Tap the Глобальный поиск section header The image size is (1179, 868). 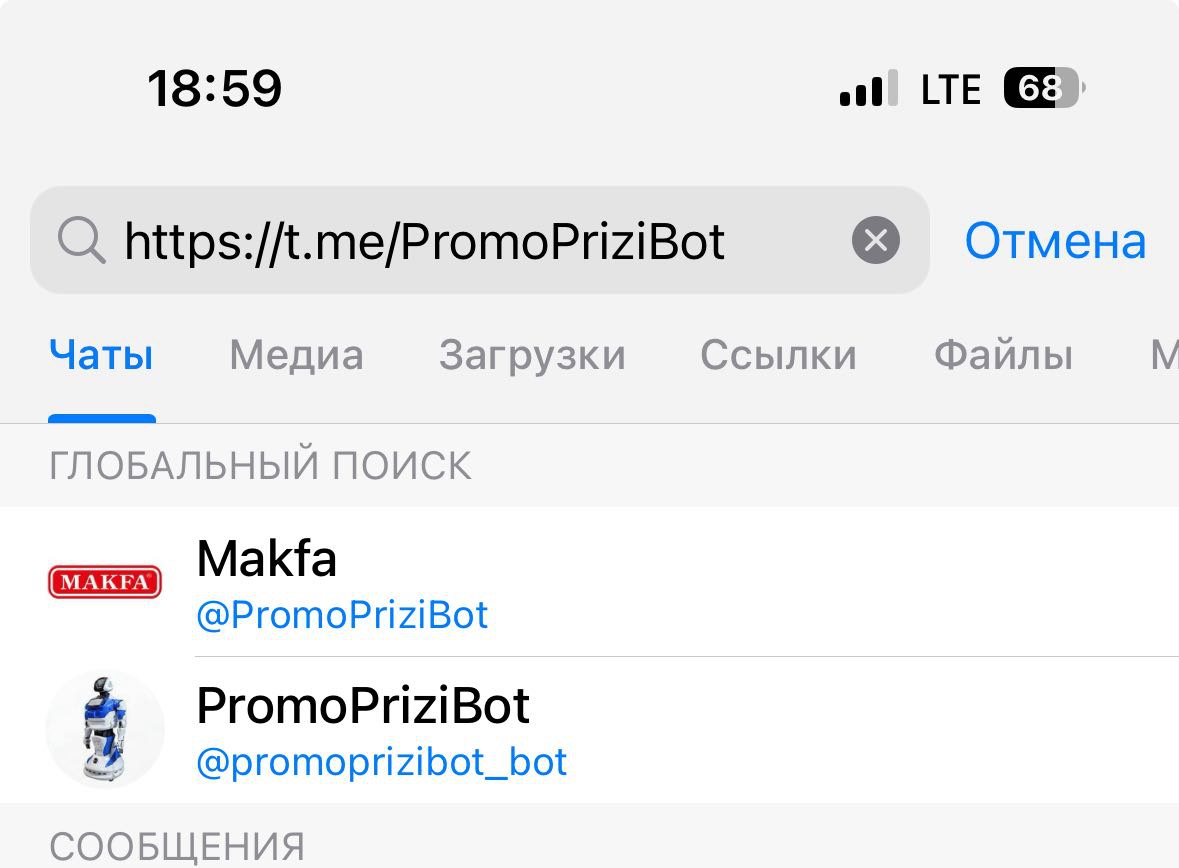260,466
